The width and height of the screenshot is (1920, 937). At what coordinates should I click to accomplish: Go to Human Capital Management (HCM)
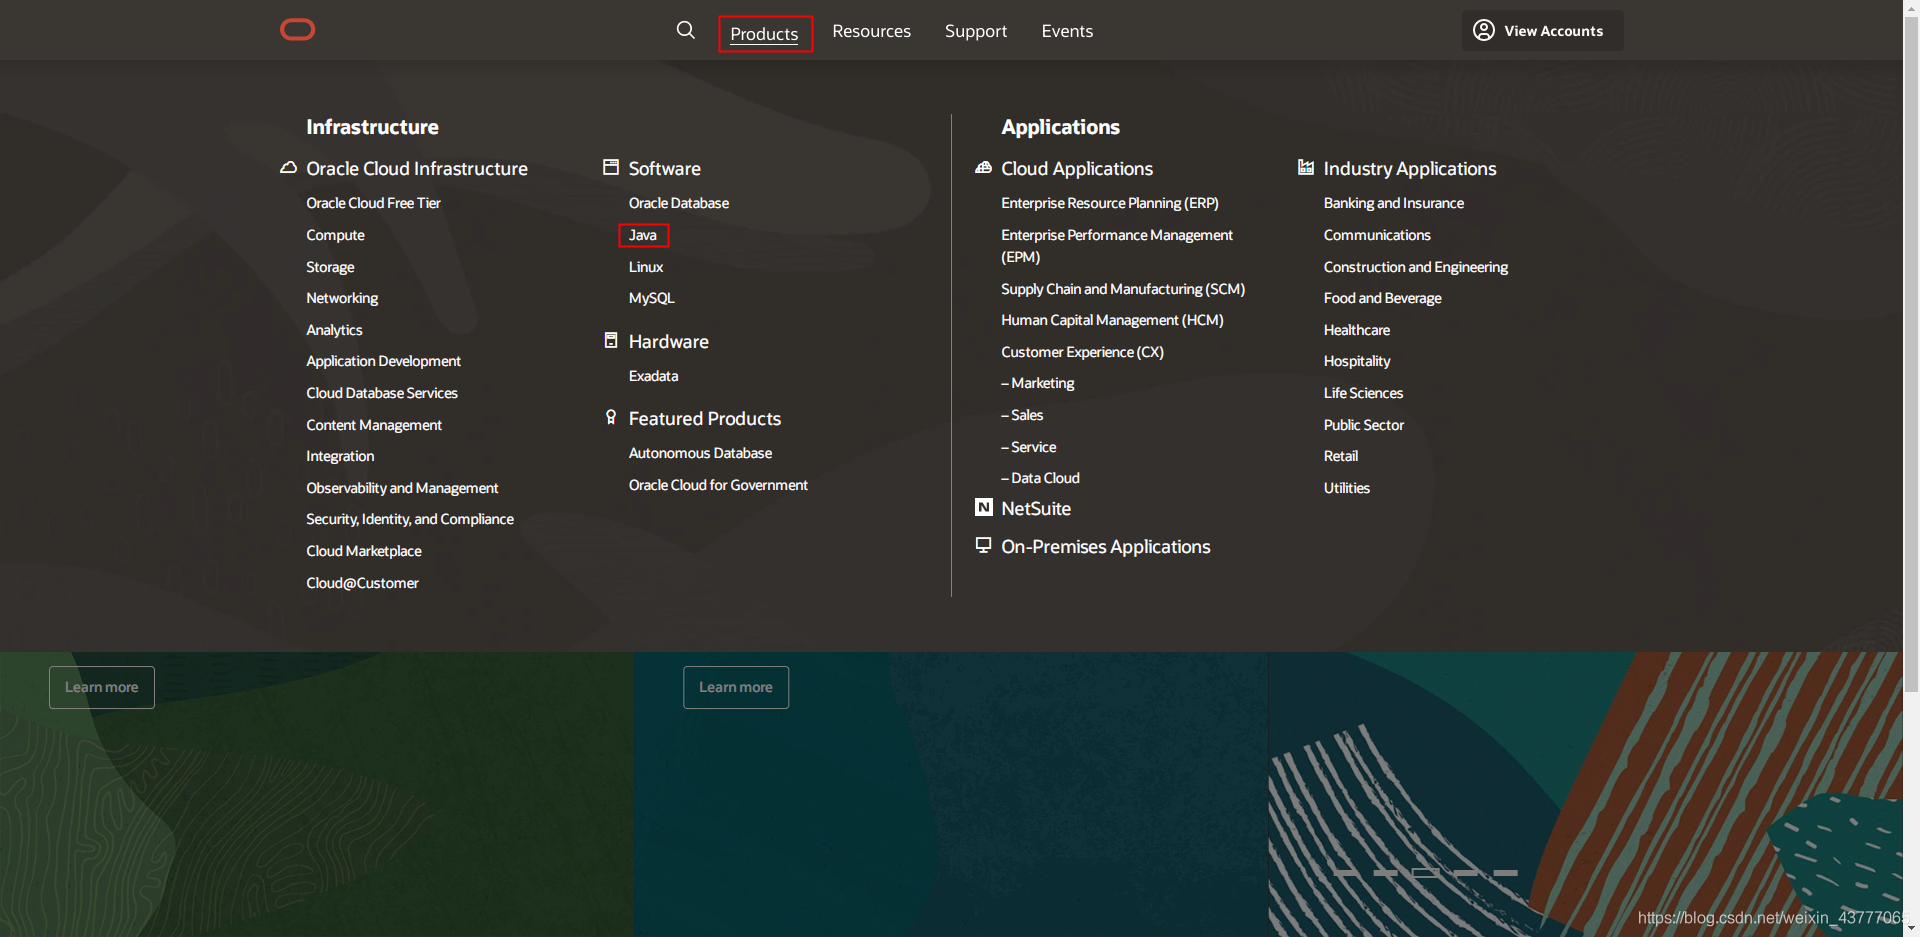(x=1112, y=320)
